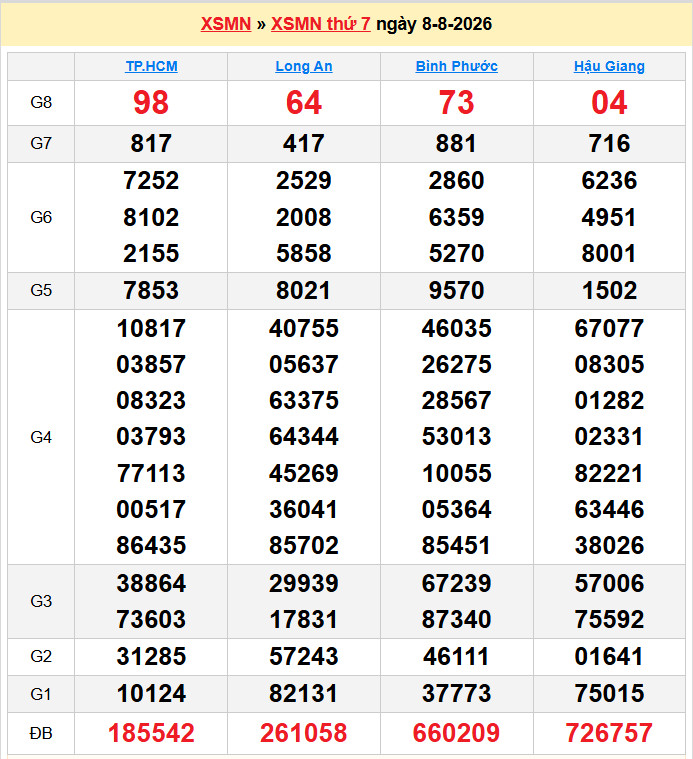Image resolution: width=693 pixels, height=759 pixels.
Task: Click special prize number 261058
Action: click(x=304, y=733)
